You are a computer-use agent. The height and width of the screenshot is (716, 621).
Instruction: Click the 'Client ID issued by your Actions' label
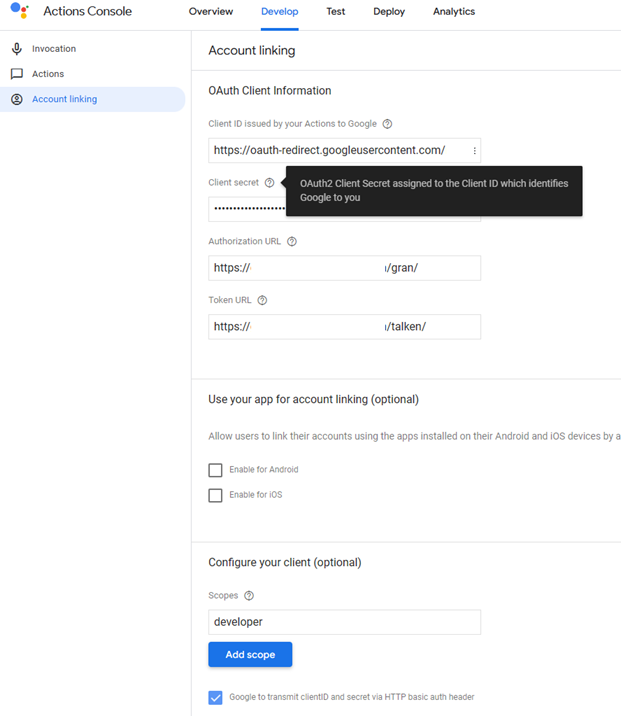pyautogui.click(x=292, y=124)
